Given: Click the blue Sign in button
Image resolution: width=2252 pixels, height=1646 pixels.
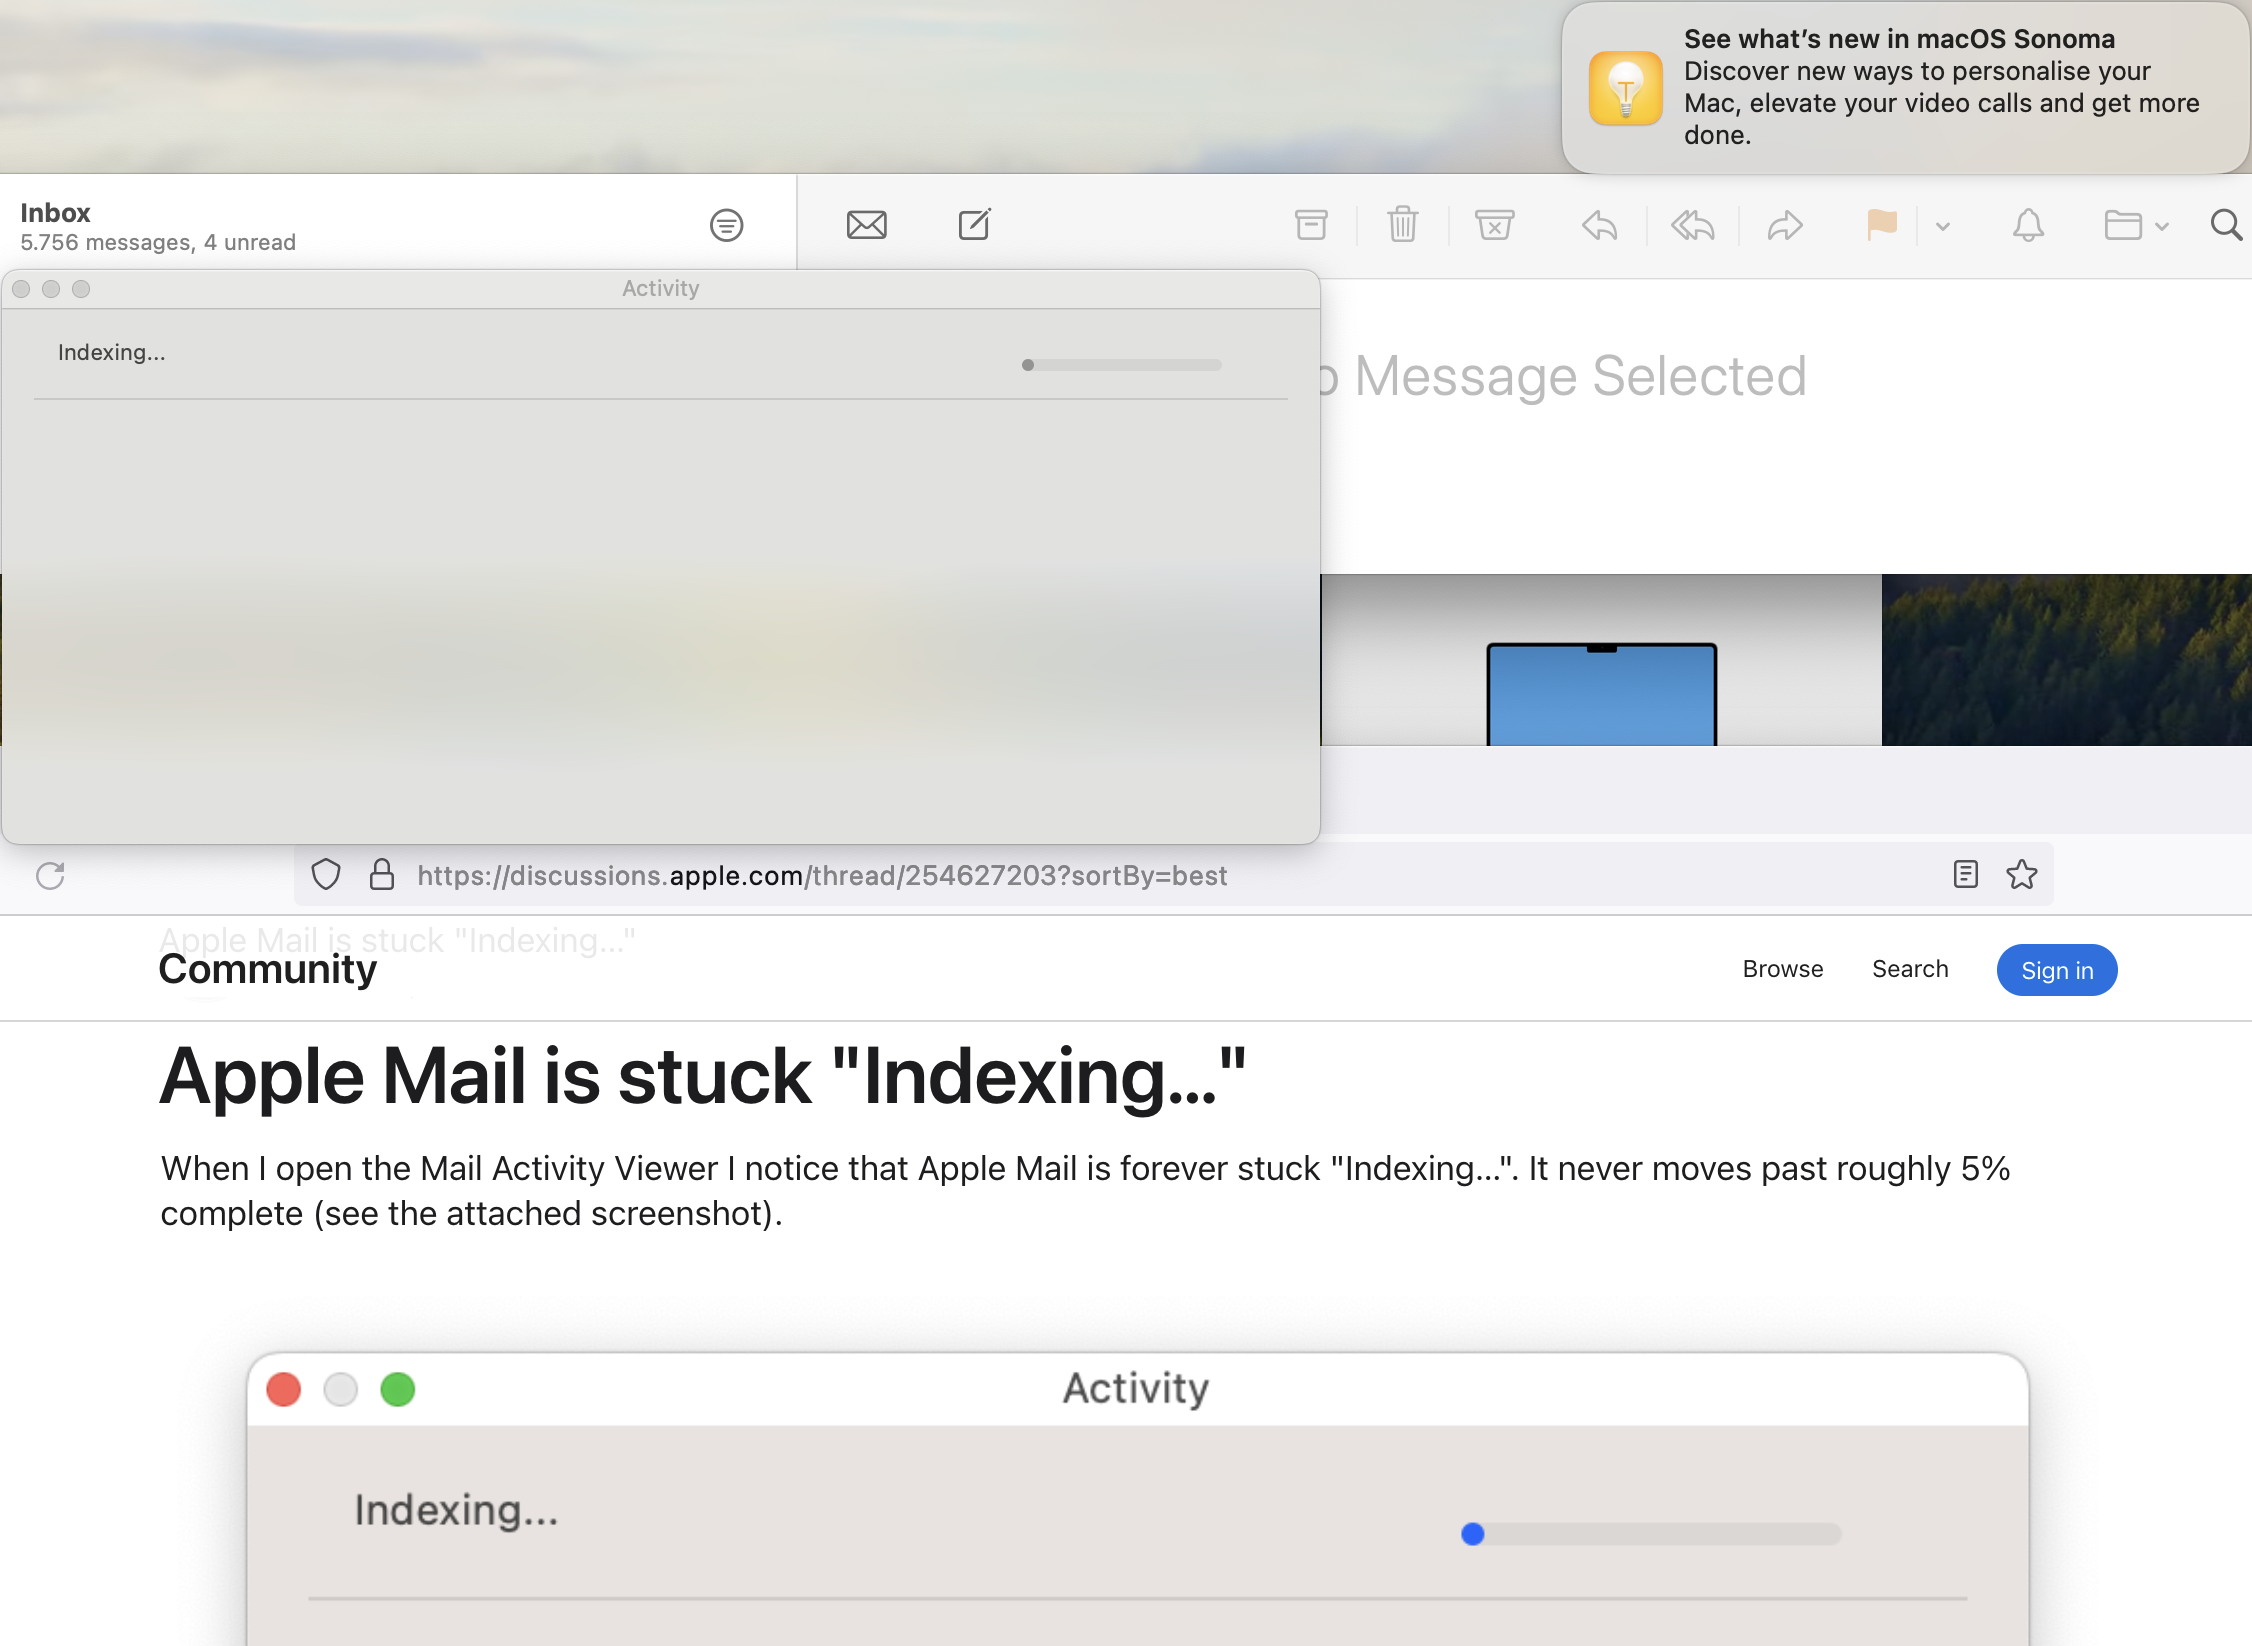Looking at the screenshot, I should 2056,970.
